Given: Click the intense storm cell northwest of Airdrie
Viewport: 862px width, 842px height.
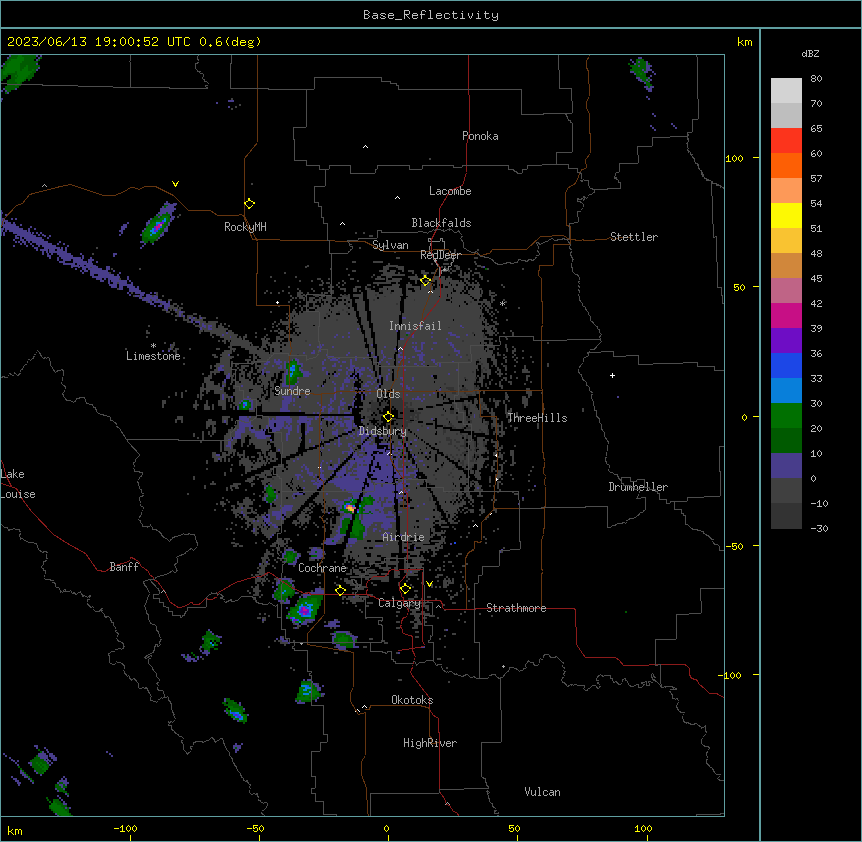Looking at the screenshot, I should [351, 508].
